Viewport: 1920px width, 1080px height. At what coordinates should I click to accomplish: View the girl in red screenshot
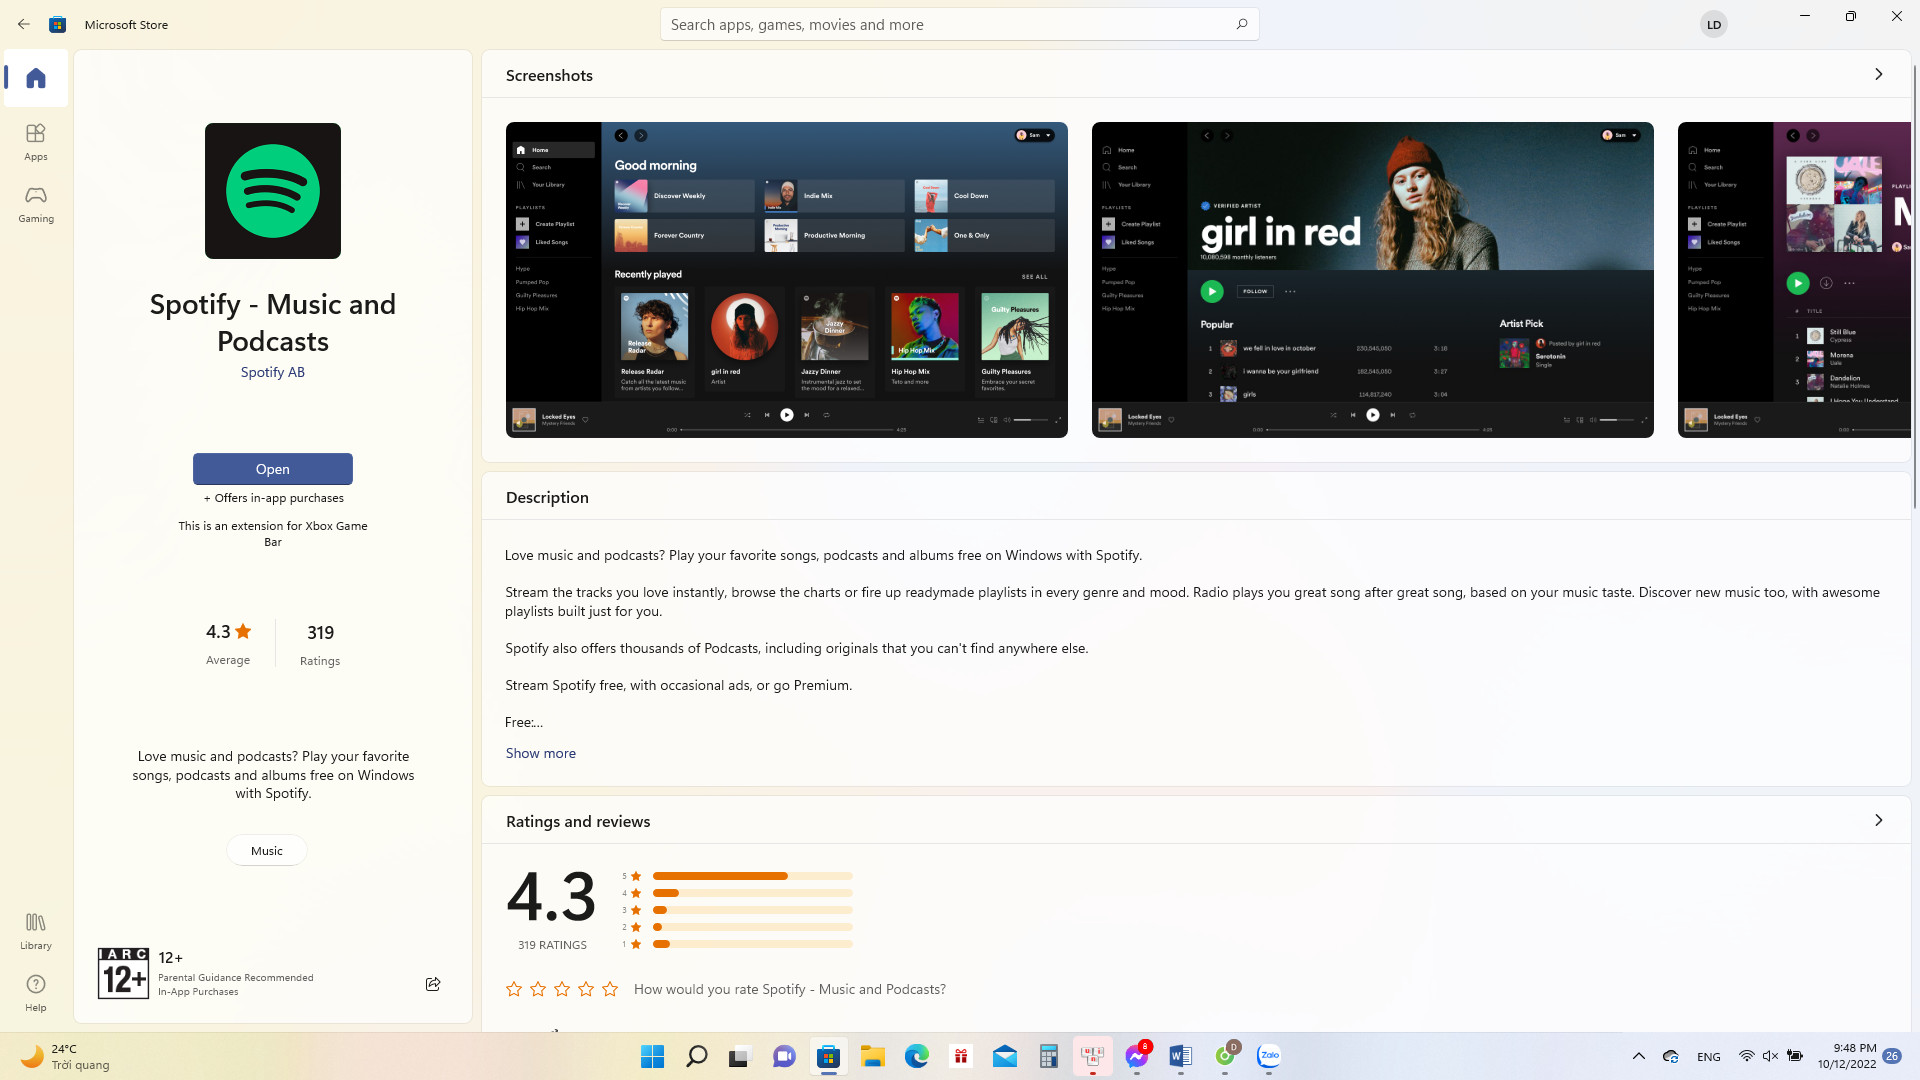coord(1373,280)
